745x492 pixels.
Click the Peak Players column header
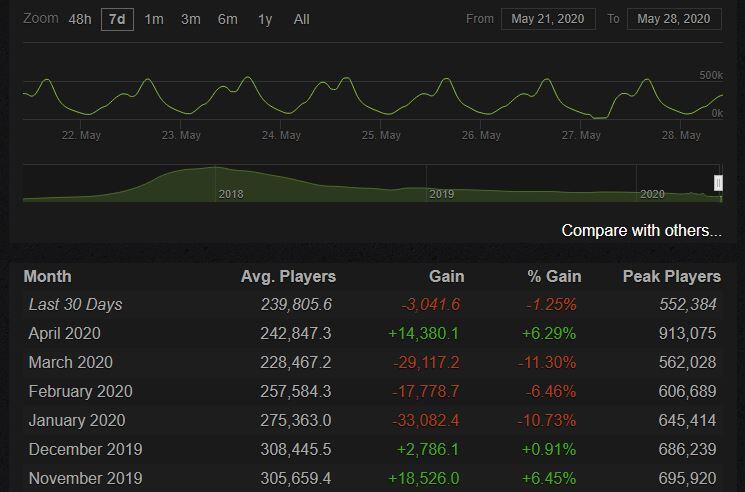pyautogui.click(x=671, y=276)
